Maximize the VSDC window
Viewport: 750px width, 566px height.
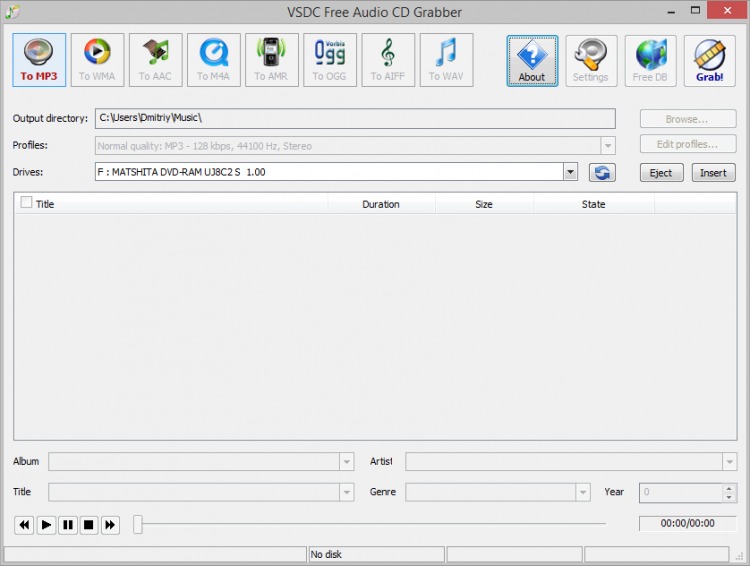pyautogui.click(x=695, y=11)
